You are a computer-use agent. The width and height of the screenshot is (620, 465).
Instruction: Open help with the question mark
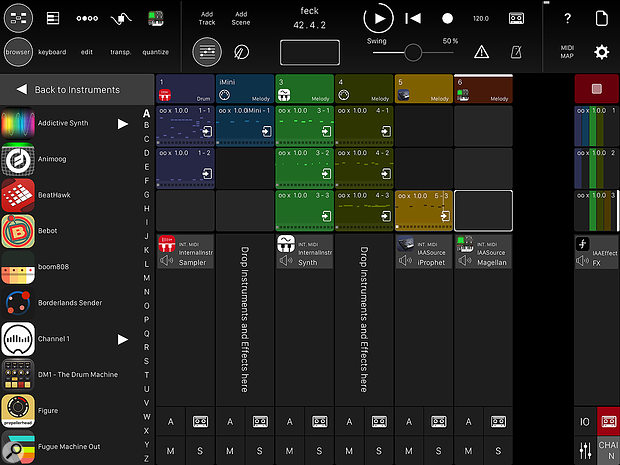coord(567,18)
